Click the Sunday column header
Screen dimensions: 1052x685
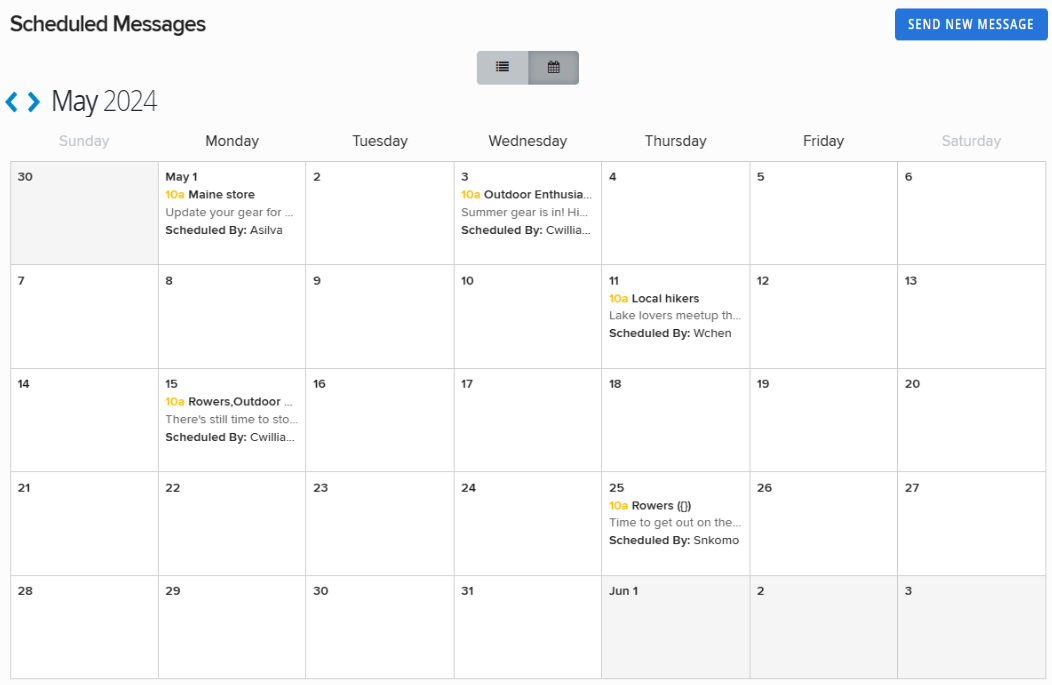83,141
